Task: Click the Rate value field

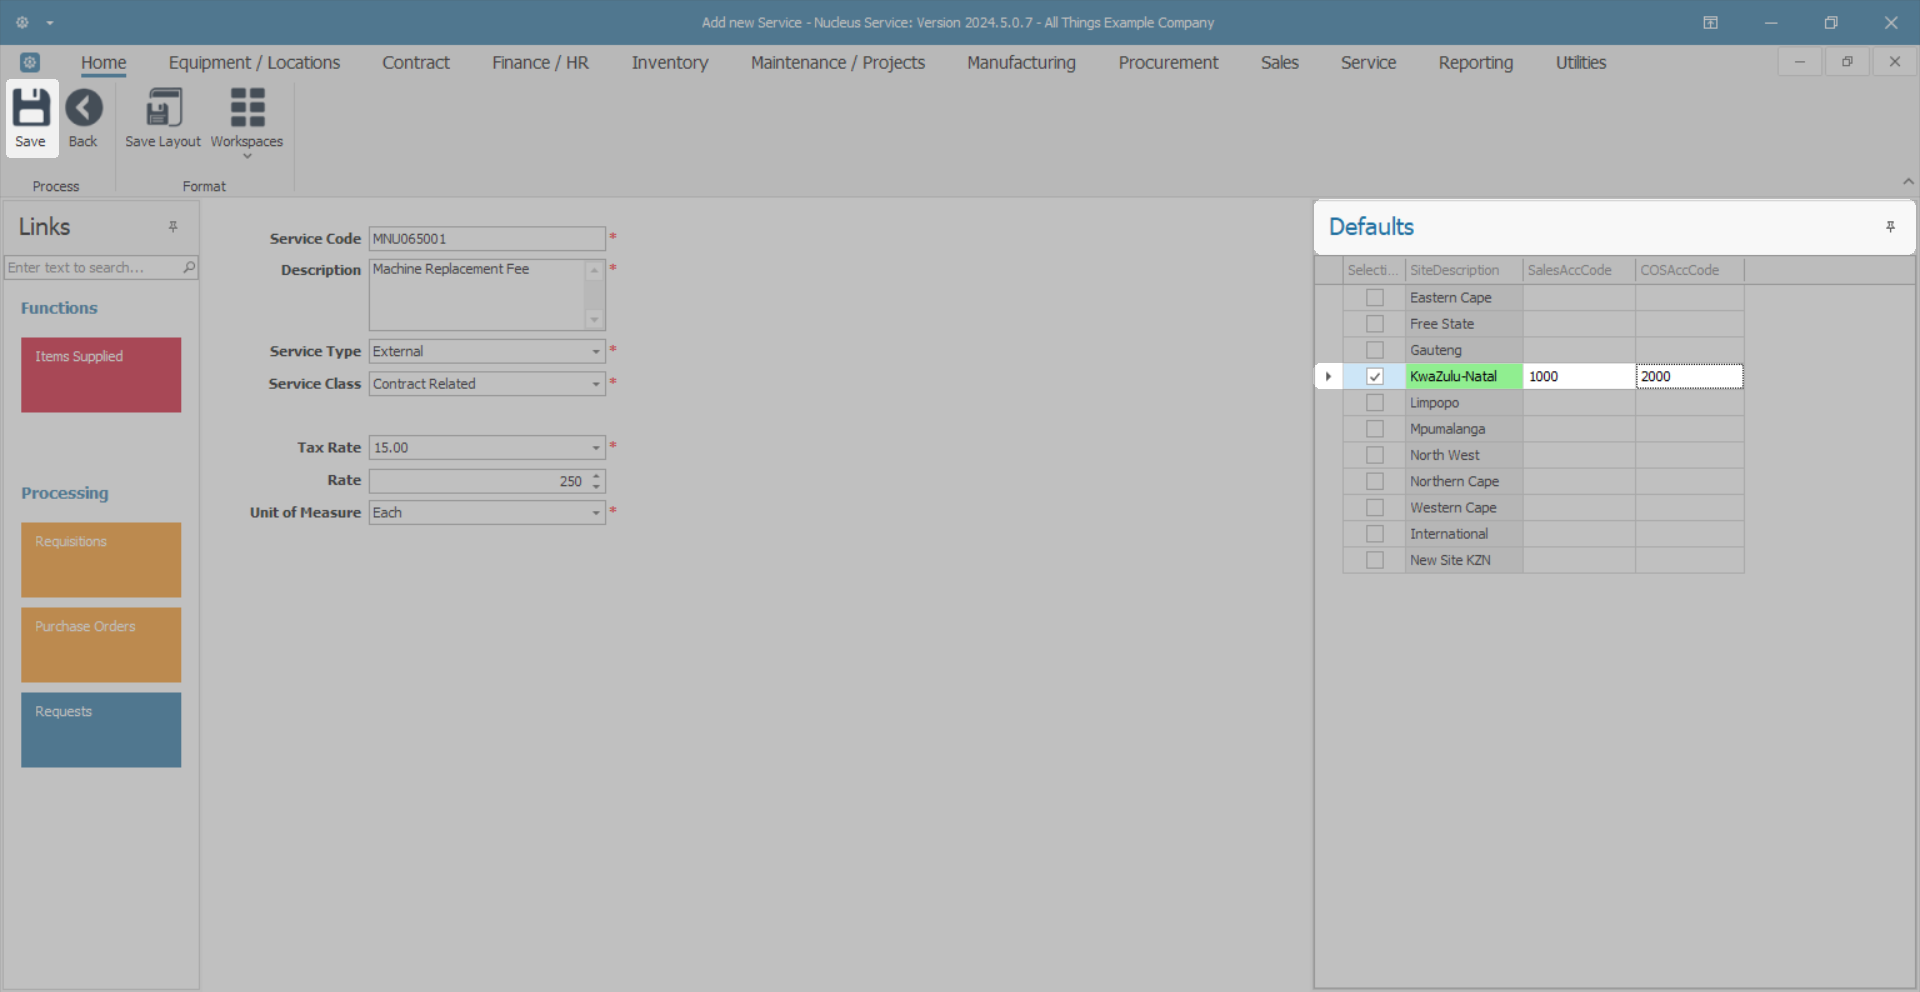Action: tap(478, 481)
